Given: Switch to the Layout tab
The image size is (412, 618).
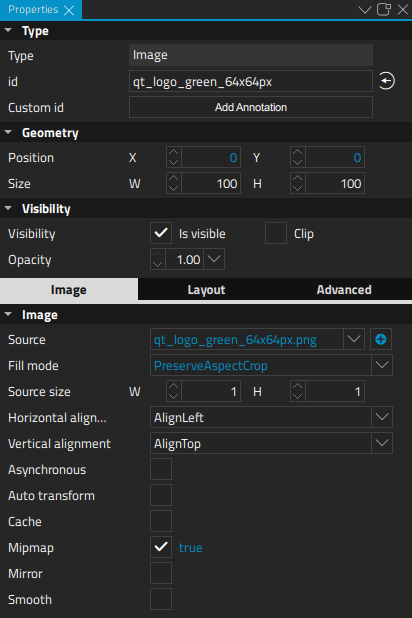Looking at the screenshot, I should tap(207, 290).
